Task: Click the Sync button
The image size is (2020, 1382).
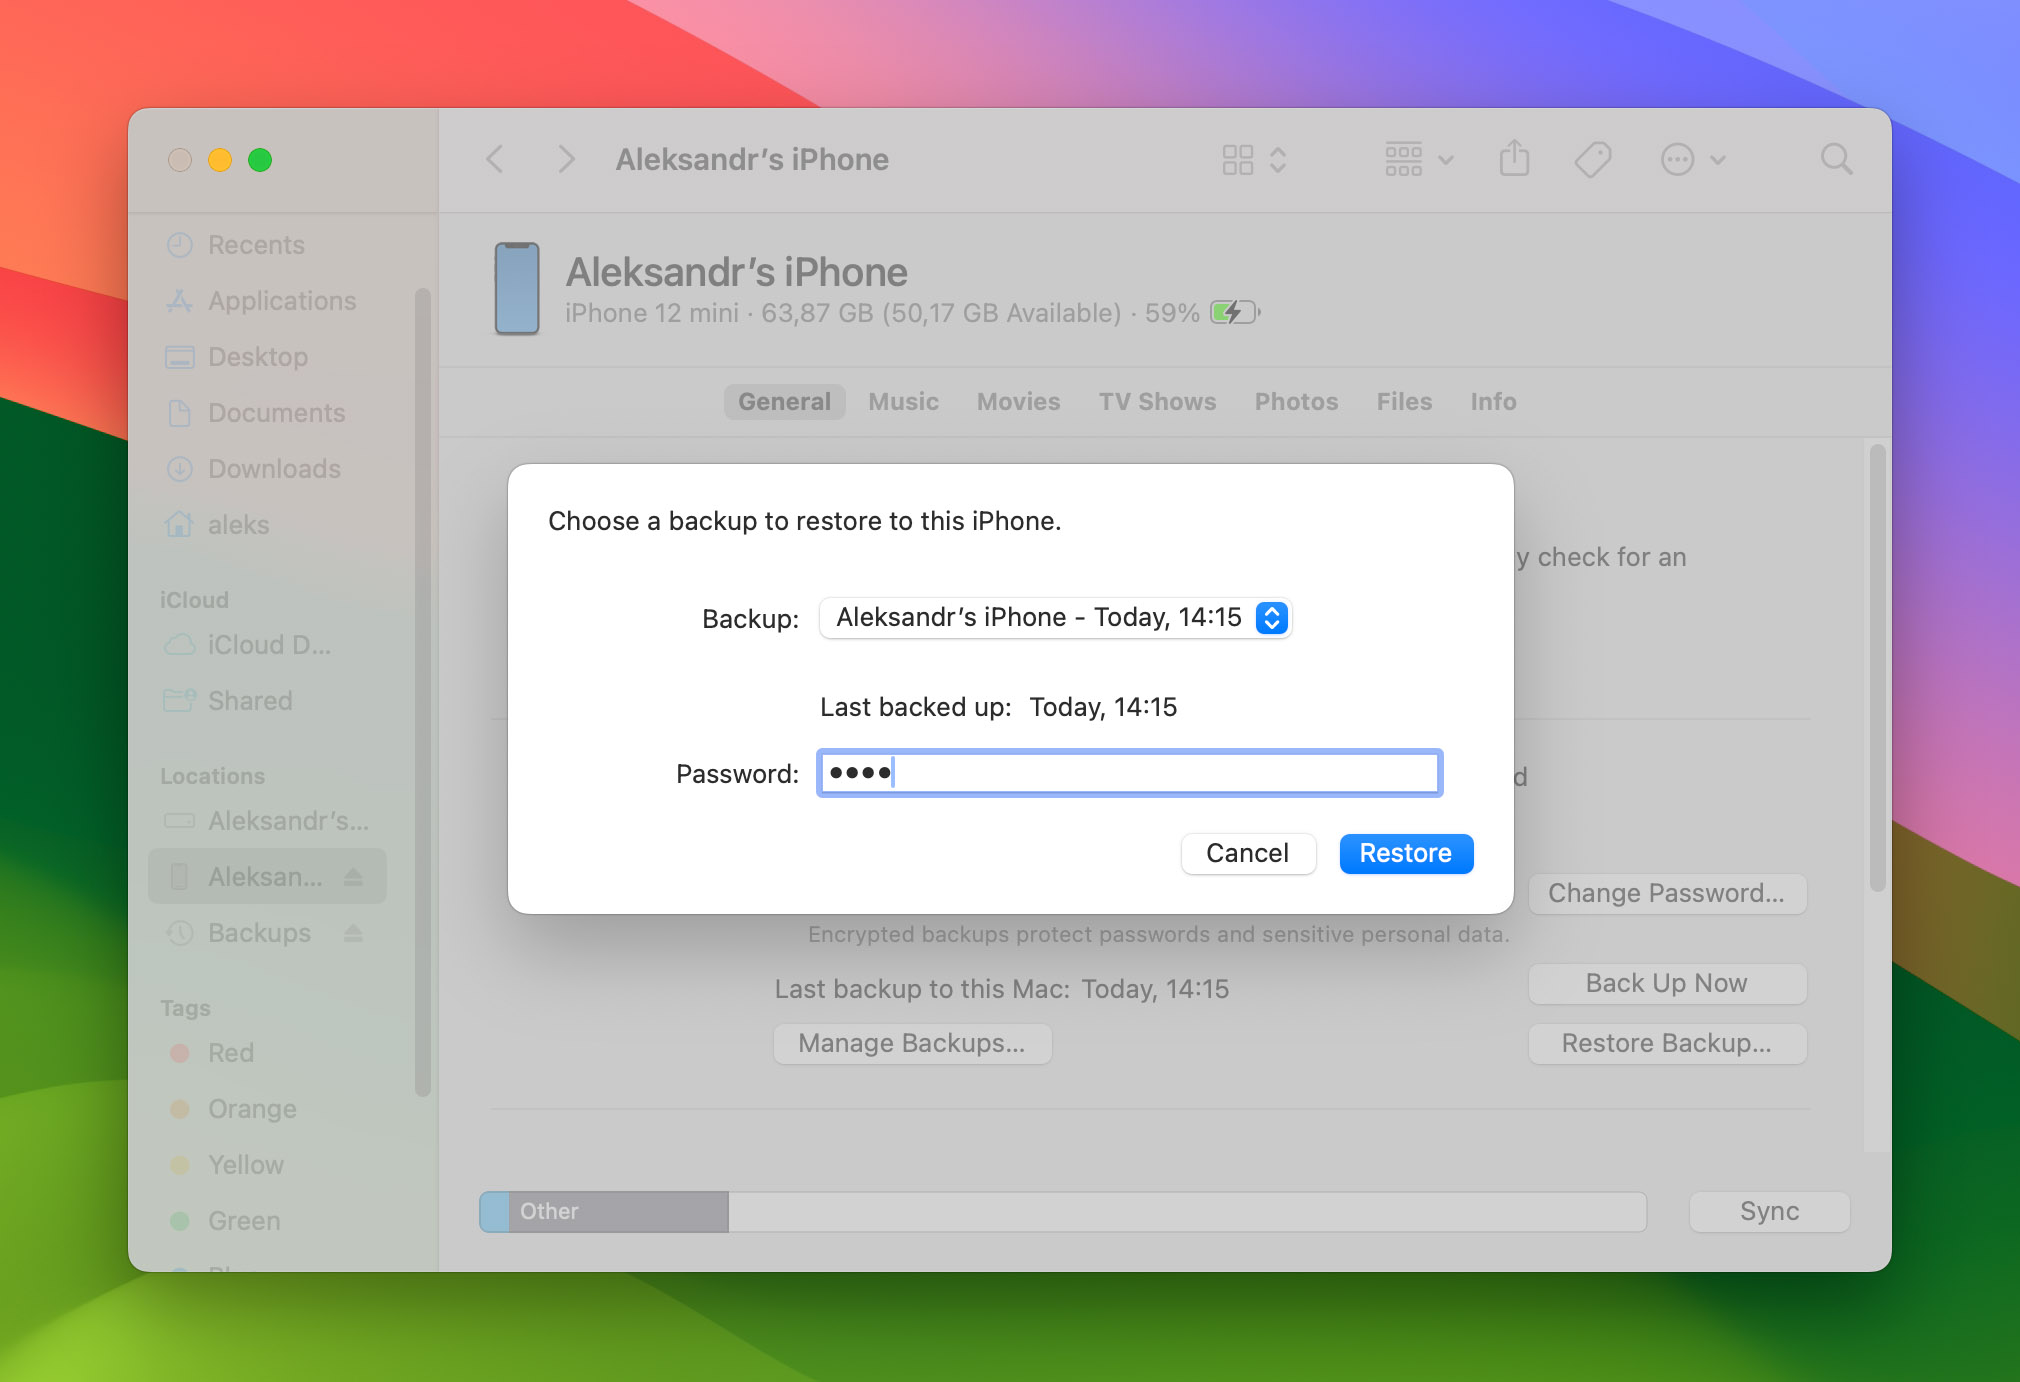Action: point(1769,1211)
